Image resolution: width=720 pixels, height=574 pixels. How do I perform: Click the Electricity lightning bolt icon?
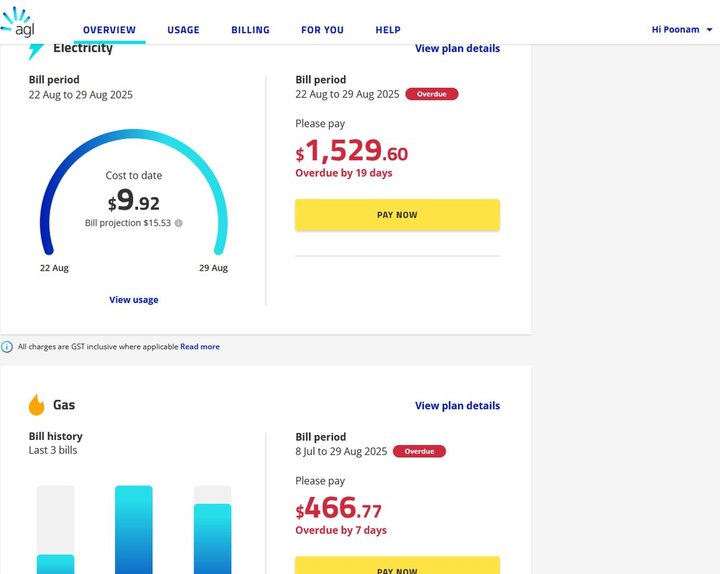(35, 51)
